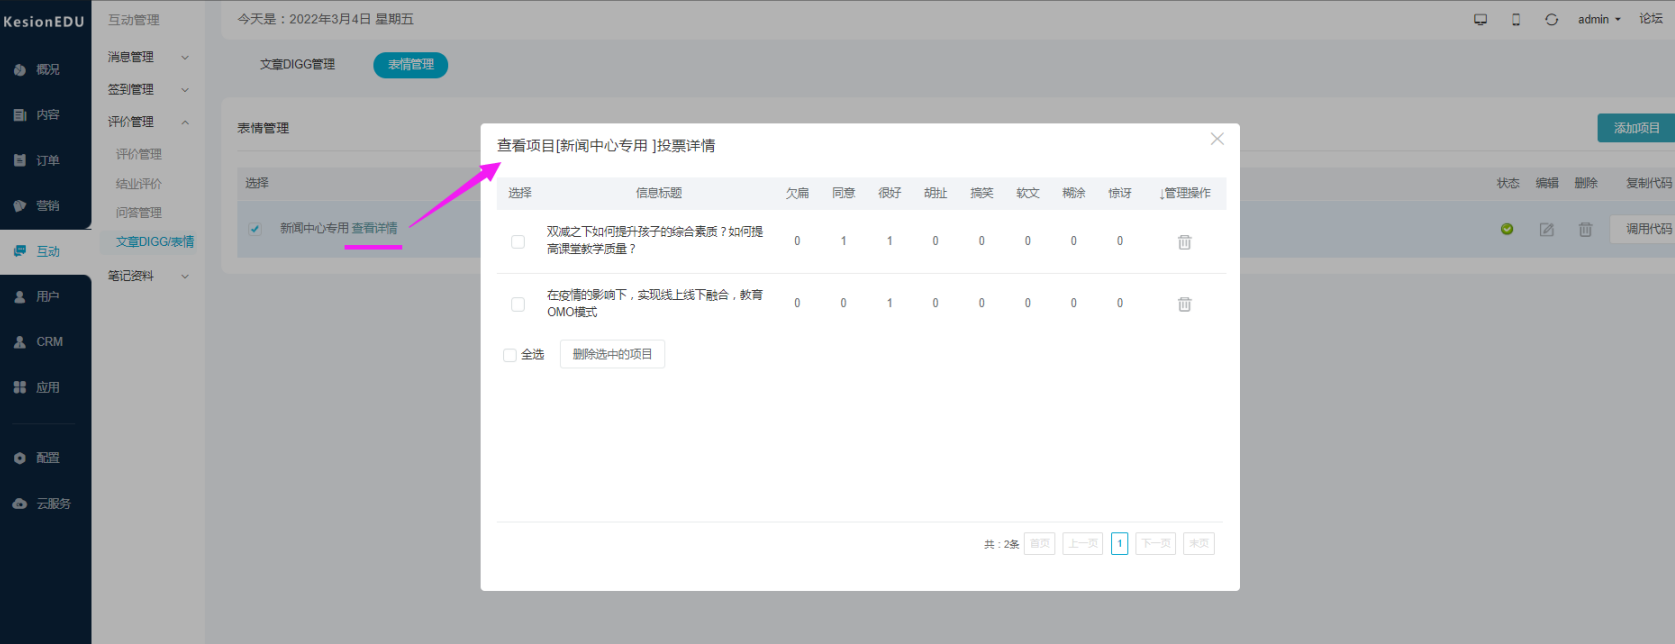Viewport: 1675px width, 644px height.
Task: Go to page 1 in pagination
Action: tap(1119, 544)
